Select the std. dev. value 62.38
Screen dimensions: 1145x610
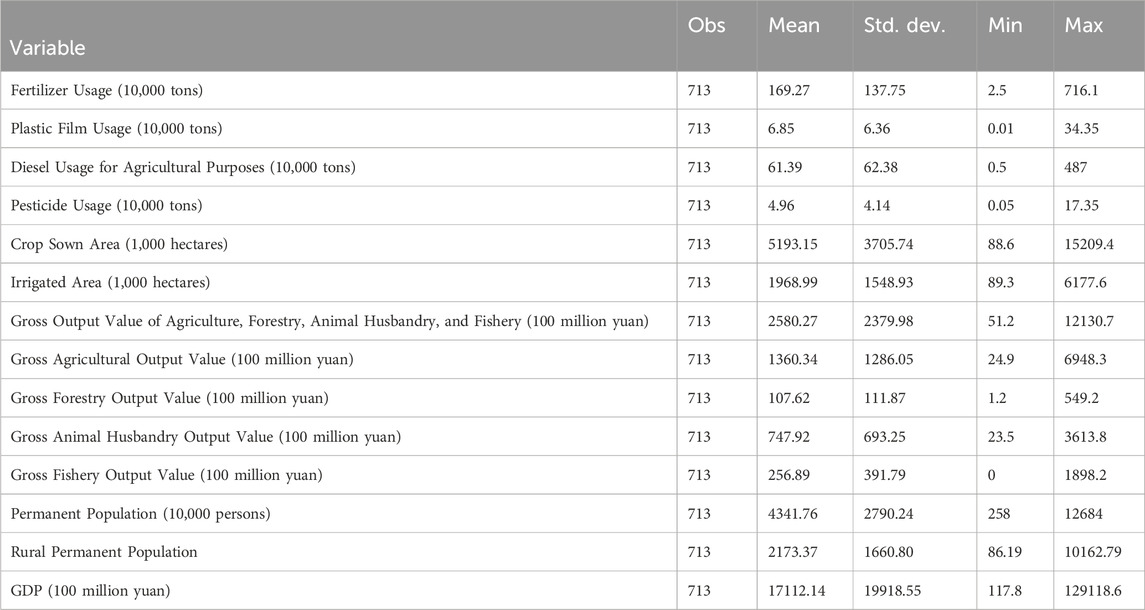point(880,167)
